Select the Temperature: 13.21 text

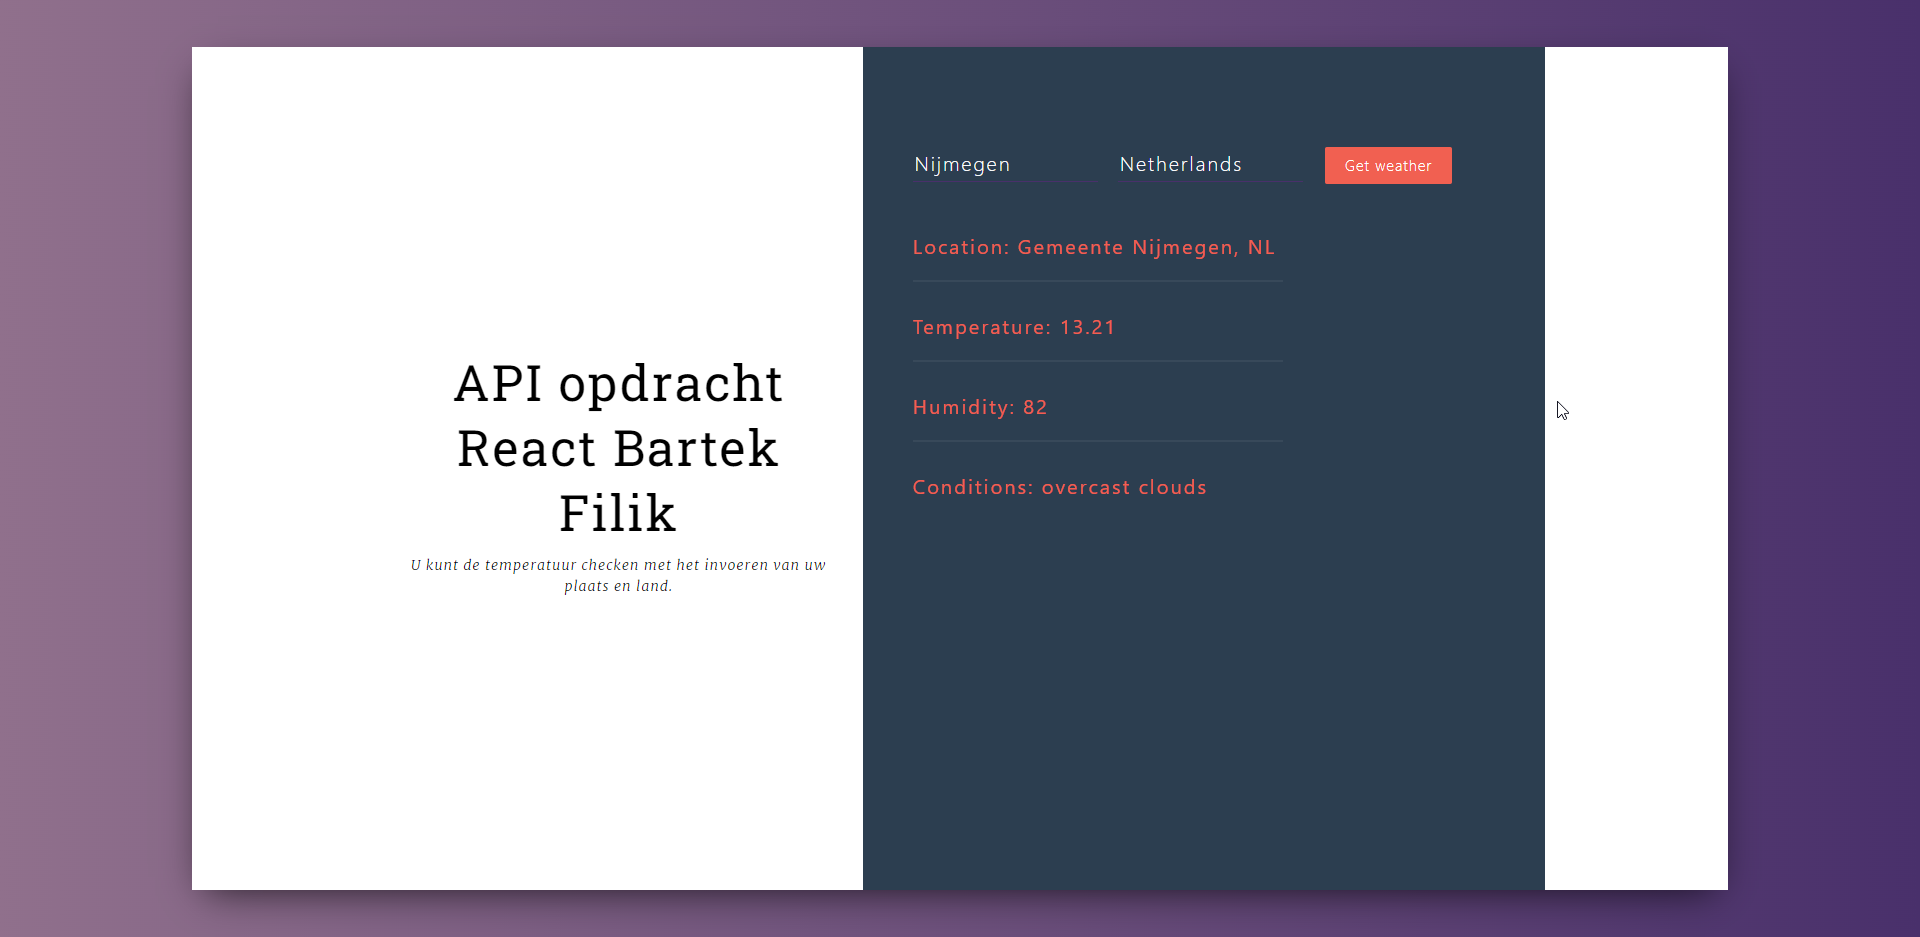1014,327
